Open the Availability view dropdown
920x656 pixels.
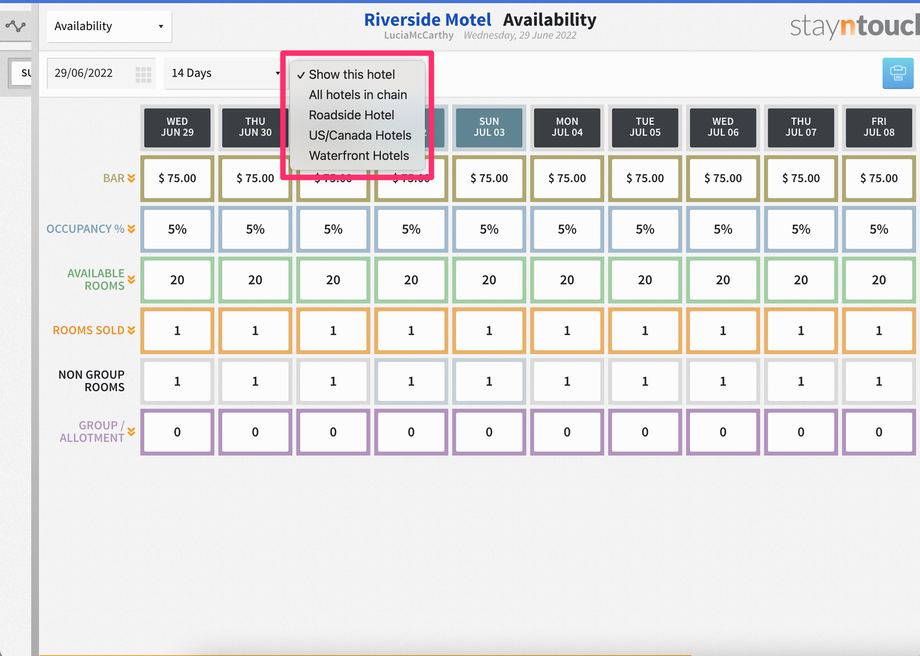pos(109,26)
